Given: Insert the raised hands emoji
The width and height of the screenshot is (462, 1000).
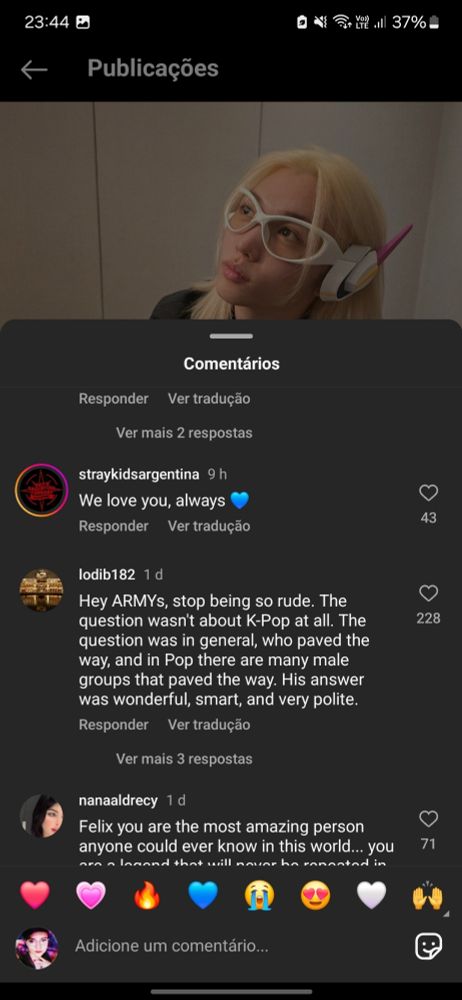Looking at the screenshot, I should click(x=428, y=895).
